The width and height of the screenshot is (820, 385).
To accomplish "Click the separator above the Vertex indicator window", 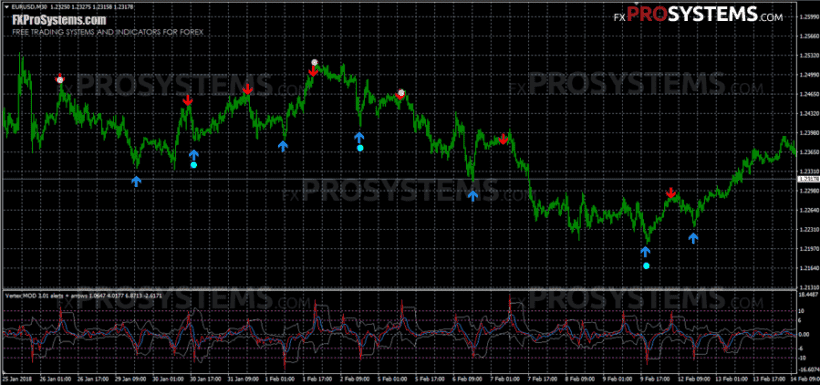I will pyautogui.click(x=398, y=289).
